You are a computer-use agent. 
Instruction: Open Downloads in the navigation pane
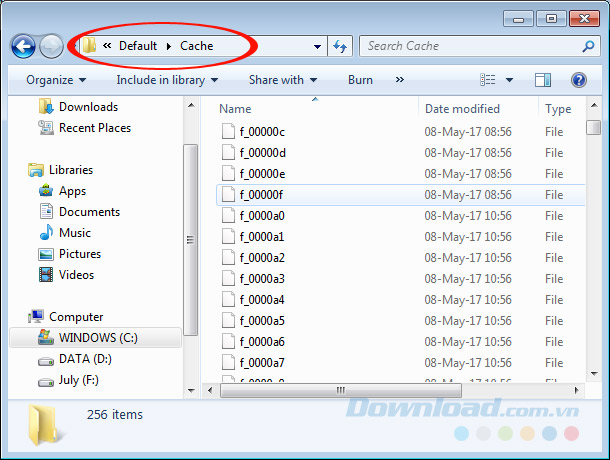88,107
